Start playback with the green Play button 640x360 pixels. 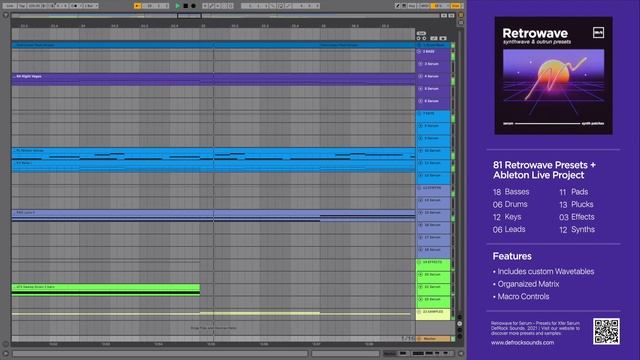178,6
